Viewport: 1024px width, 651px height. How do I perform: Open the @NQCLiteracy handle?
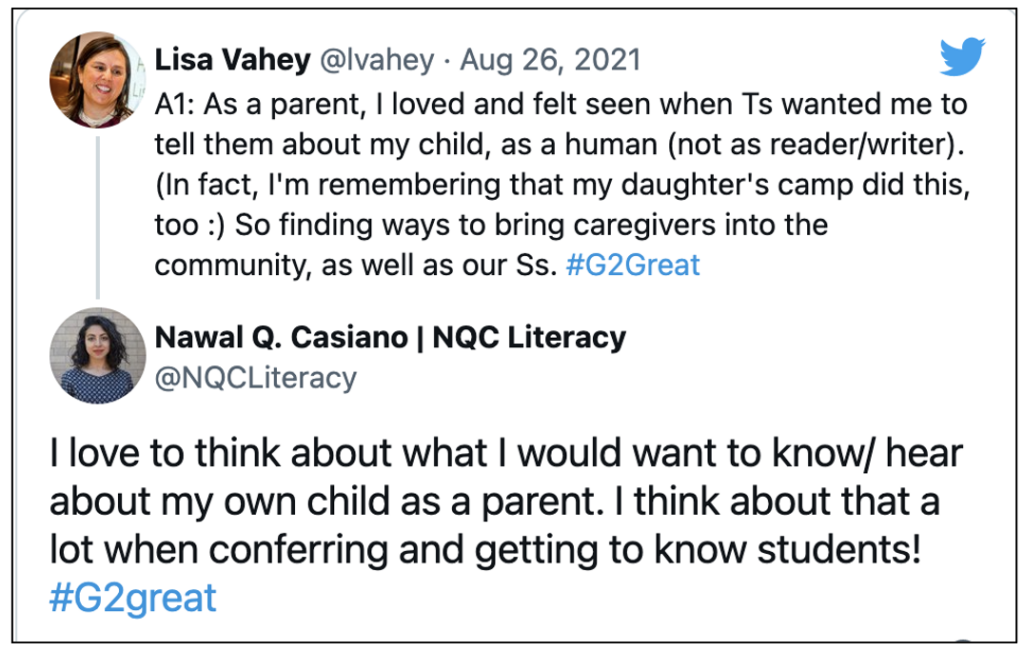[x=255, y=378]
